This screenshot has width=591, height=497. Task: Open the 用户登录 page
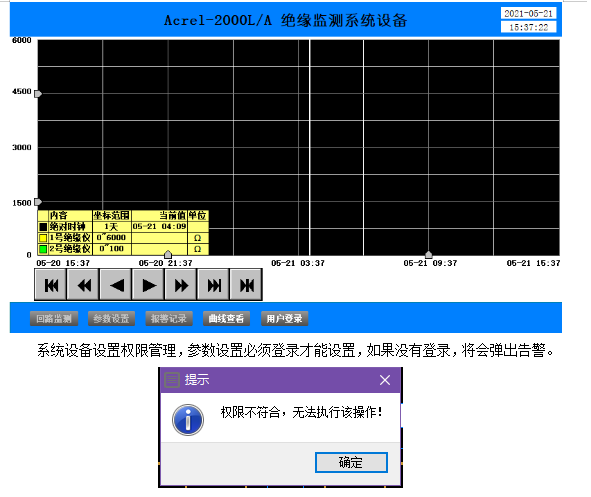285,319
